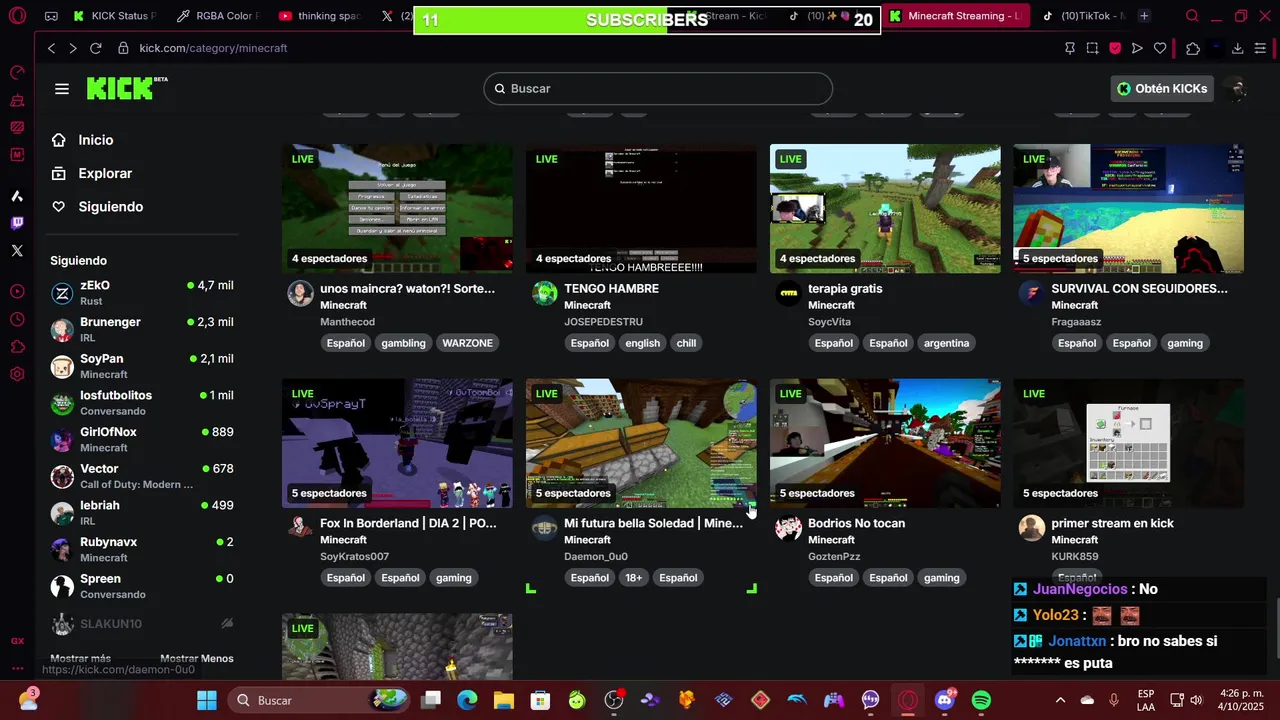Viewport: 1280px width, 720px height.
Task: Switch to the thinking space YouTube tab
Action: (x=320, y=16)
